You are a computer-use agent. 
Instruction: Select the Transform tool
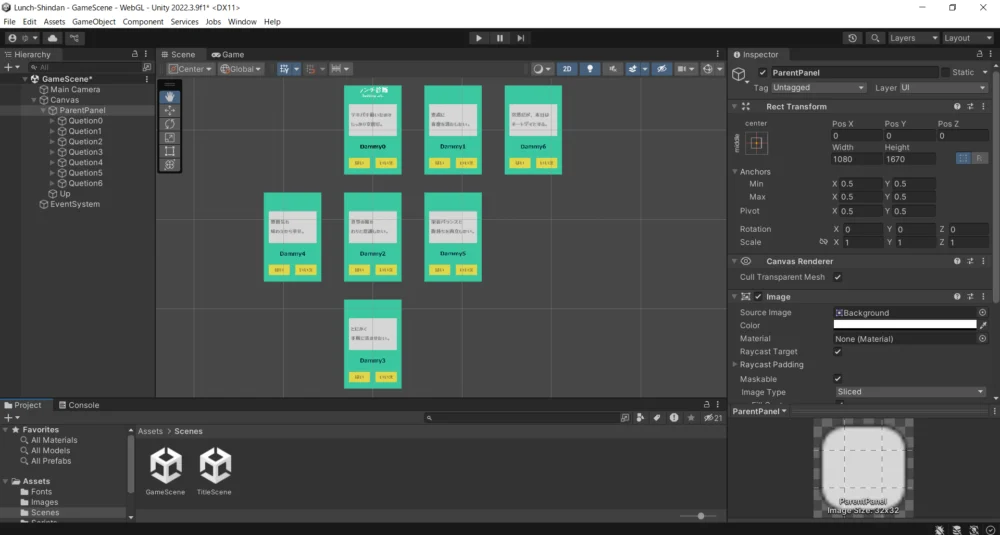(169, 165)
